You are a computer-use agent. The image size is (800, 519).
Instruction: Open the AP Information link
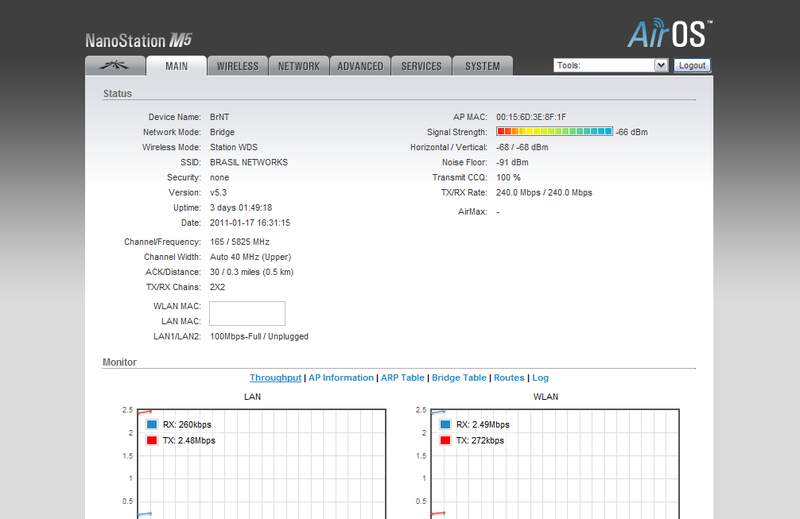pos(341,378)
